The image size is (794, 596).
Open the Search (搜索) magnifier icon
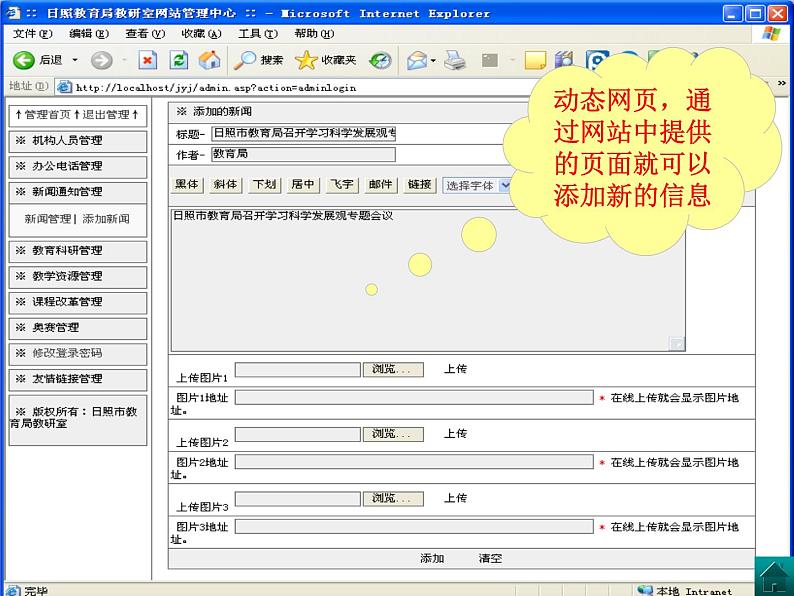click(245, 60)
